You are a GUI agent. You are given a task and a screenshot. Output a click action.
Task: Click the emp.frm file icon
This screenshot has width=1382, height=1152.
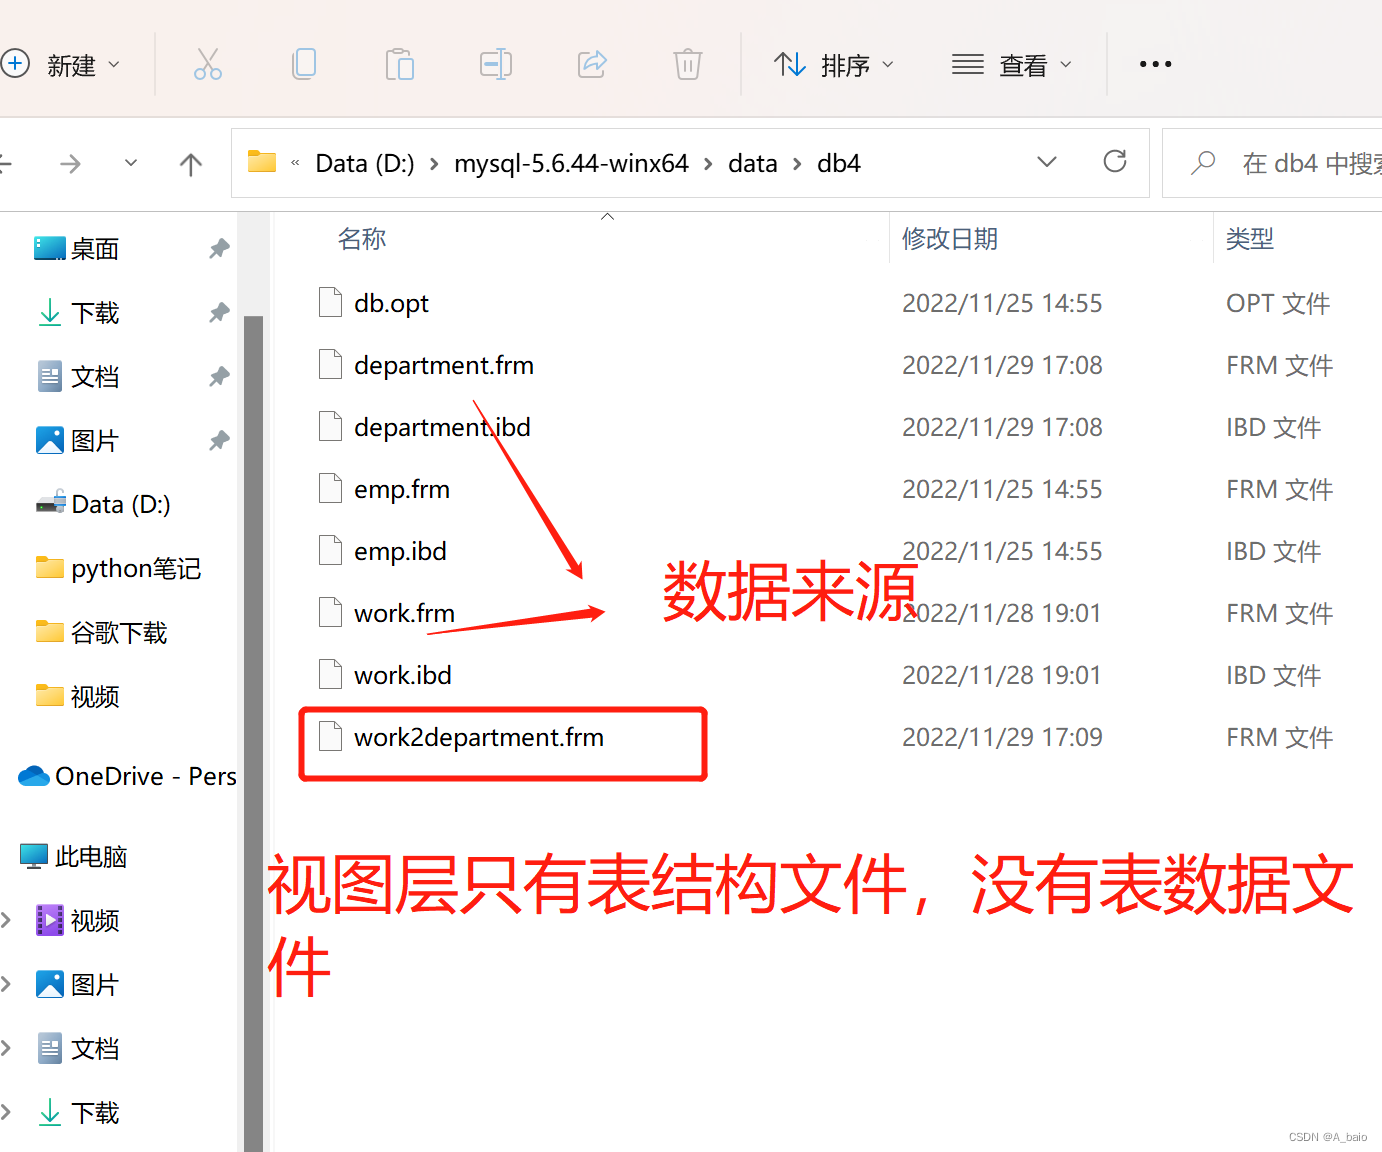(x=330, y=488)
